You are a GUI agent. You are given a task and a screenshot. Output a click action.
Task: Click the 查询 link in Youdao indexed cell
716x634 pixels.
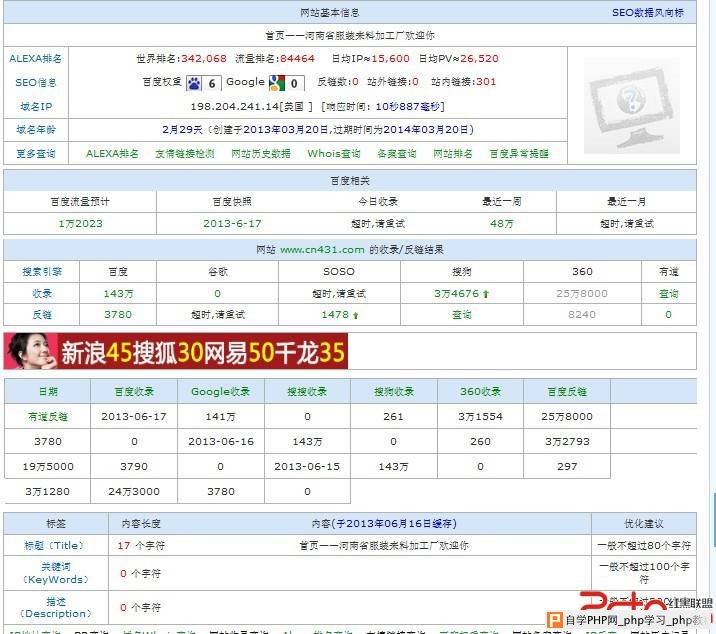(x=669, y=294)
